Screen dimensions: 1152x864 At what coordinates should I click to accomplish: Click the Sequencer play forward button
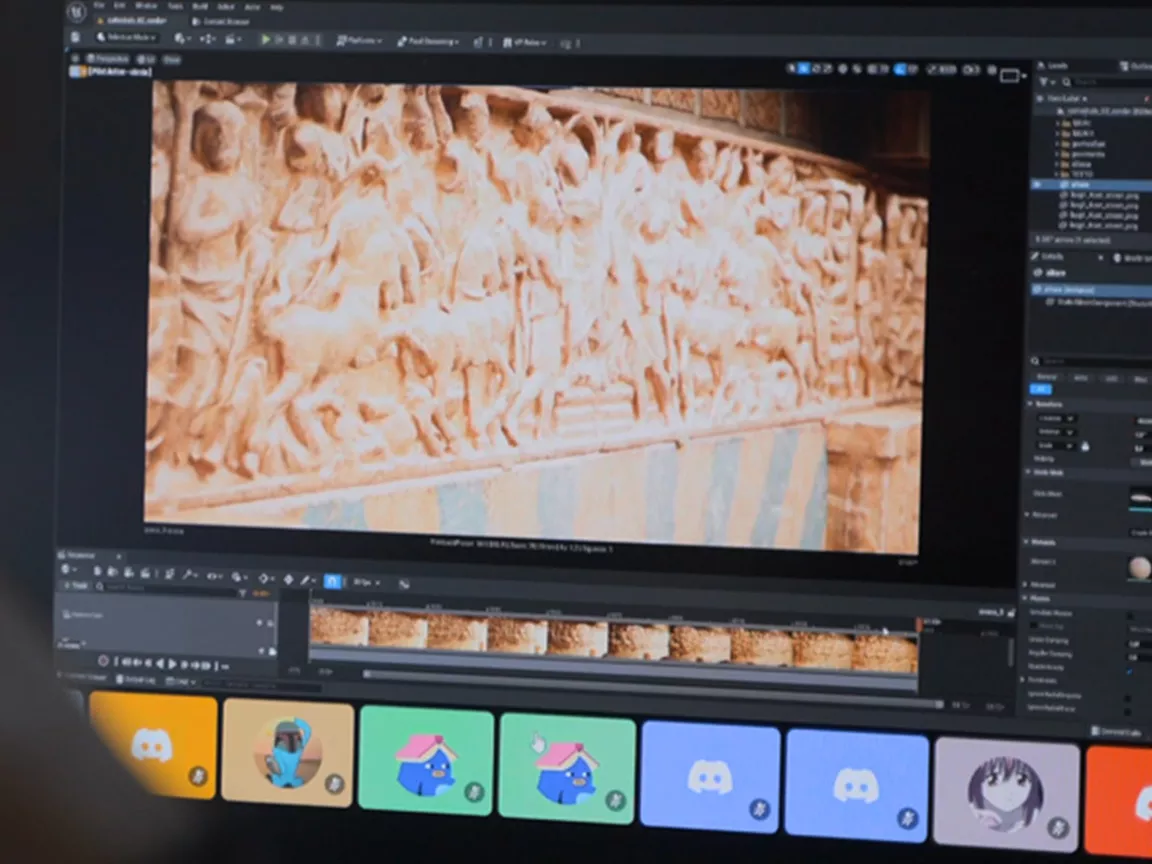(173, 664)
